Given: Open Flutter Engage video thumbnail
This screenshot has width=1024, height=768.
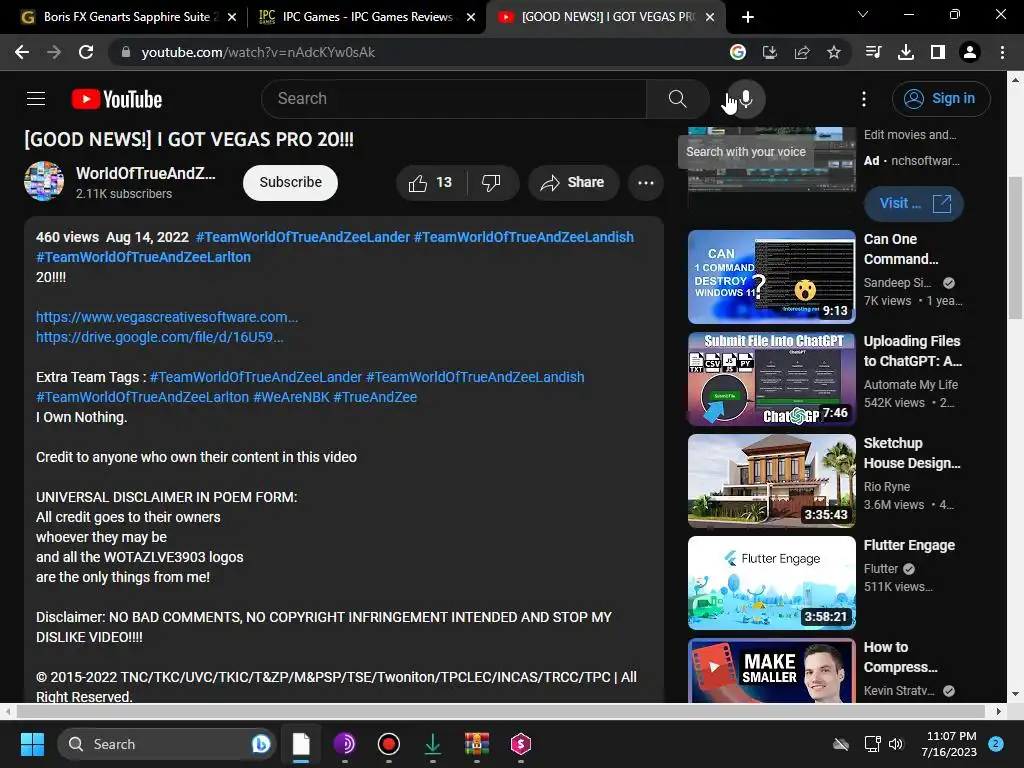Looking at the screenshot, I should click(x=771, y=583).
